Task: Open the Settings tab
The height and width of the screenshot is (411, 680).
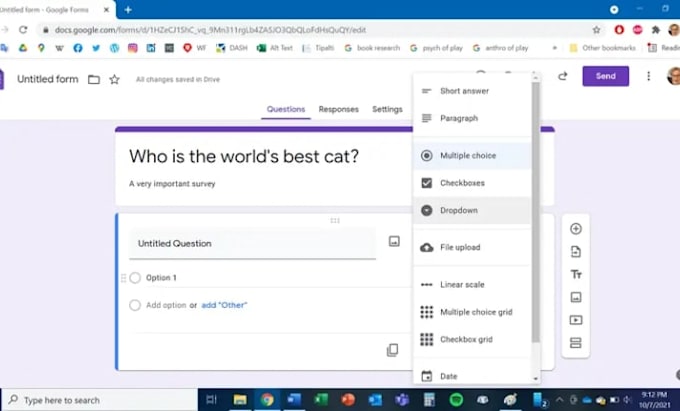Action: (387, 109)
